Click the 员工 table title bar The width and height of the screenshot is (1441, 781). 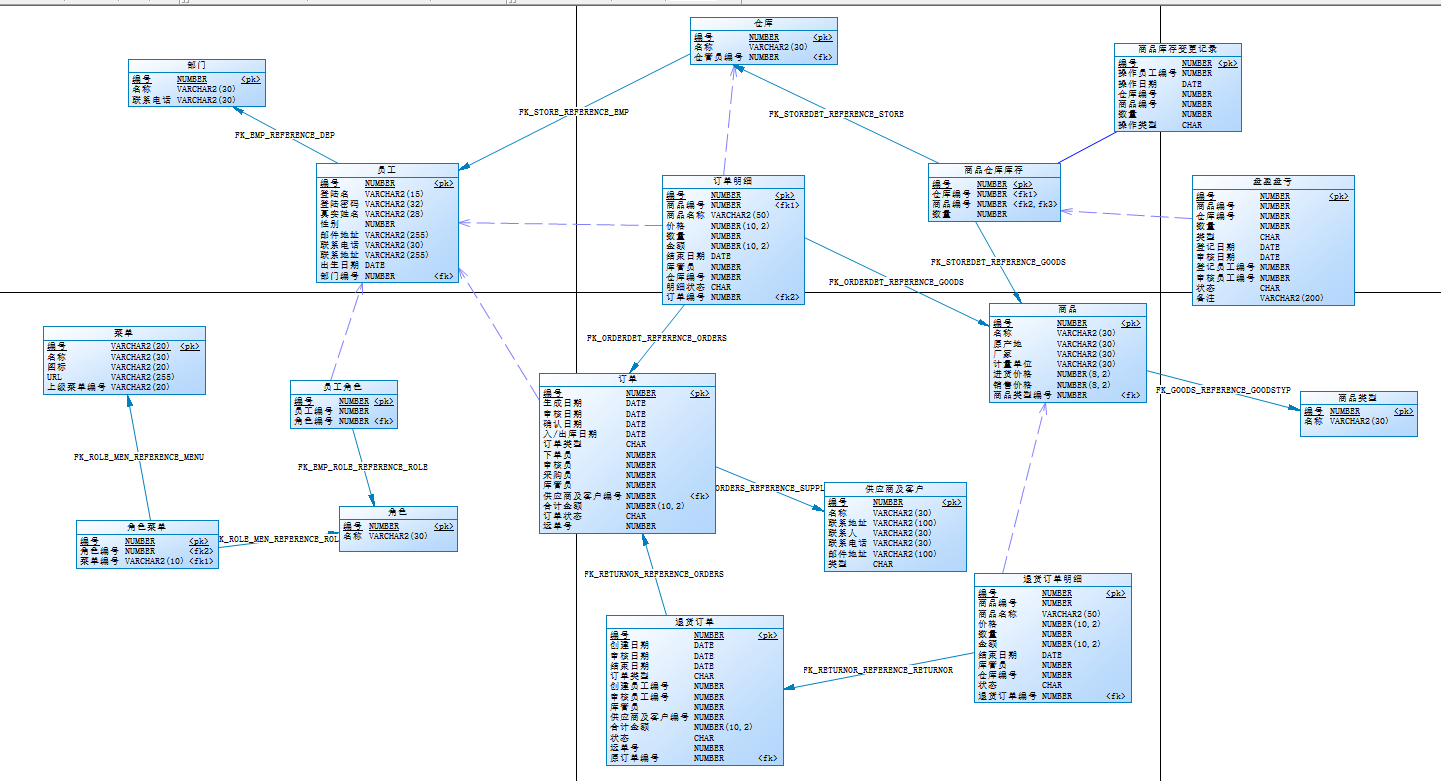coord(386,170)
